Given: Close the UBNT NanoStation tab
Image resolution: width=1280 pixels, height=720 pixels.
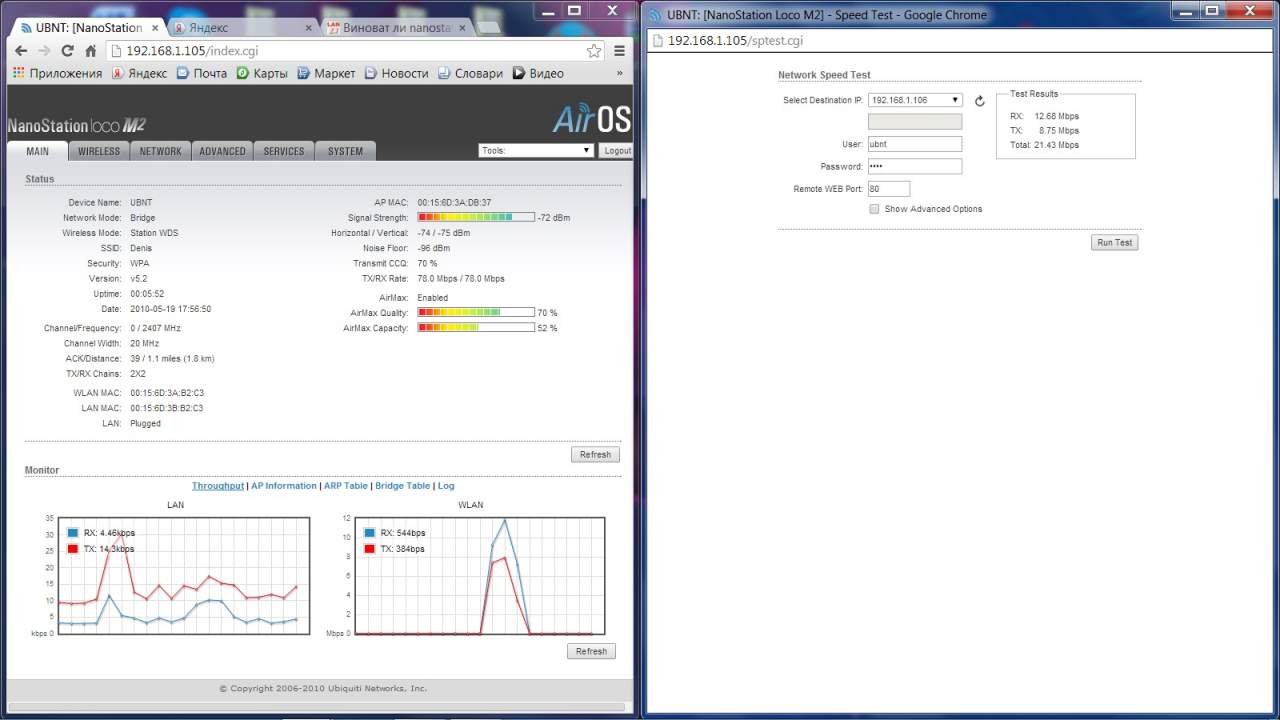Looking at the screenshot, I should tap(157, 28).
